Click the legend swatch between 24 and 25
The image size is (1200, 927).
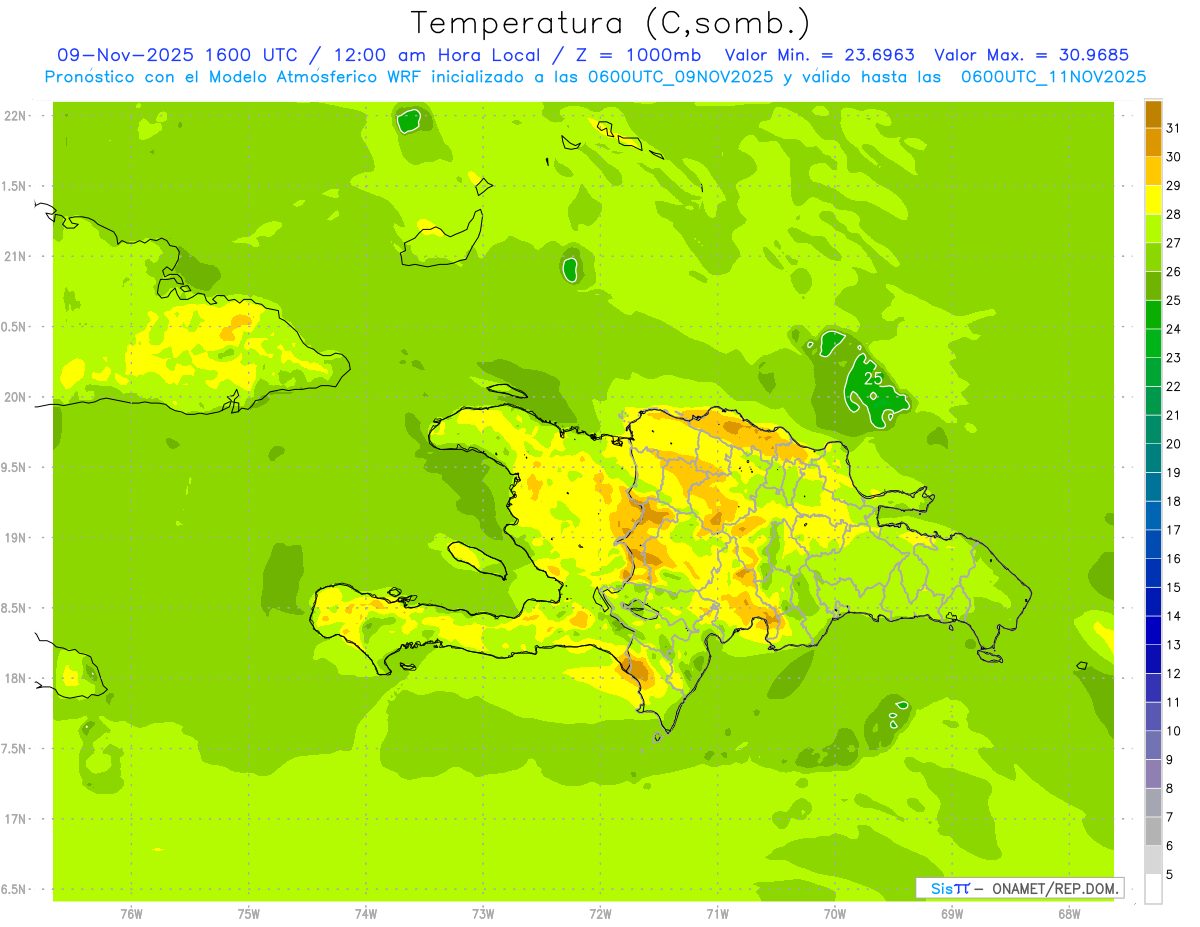coord(1153,315)
